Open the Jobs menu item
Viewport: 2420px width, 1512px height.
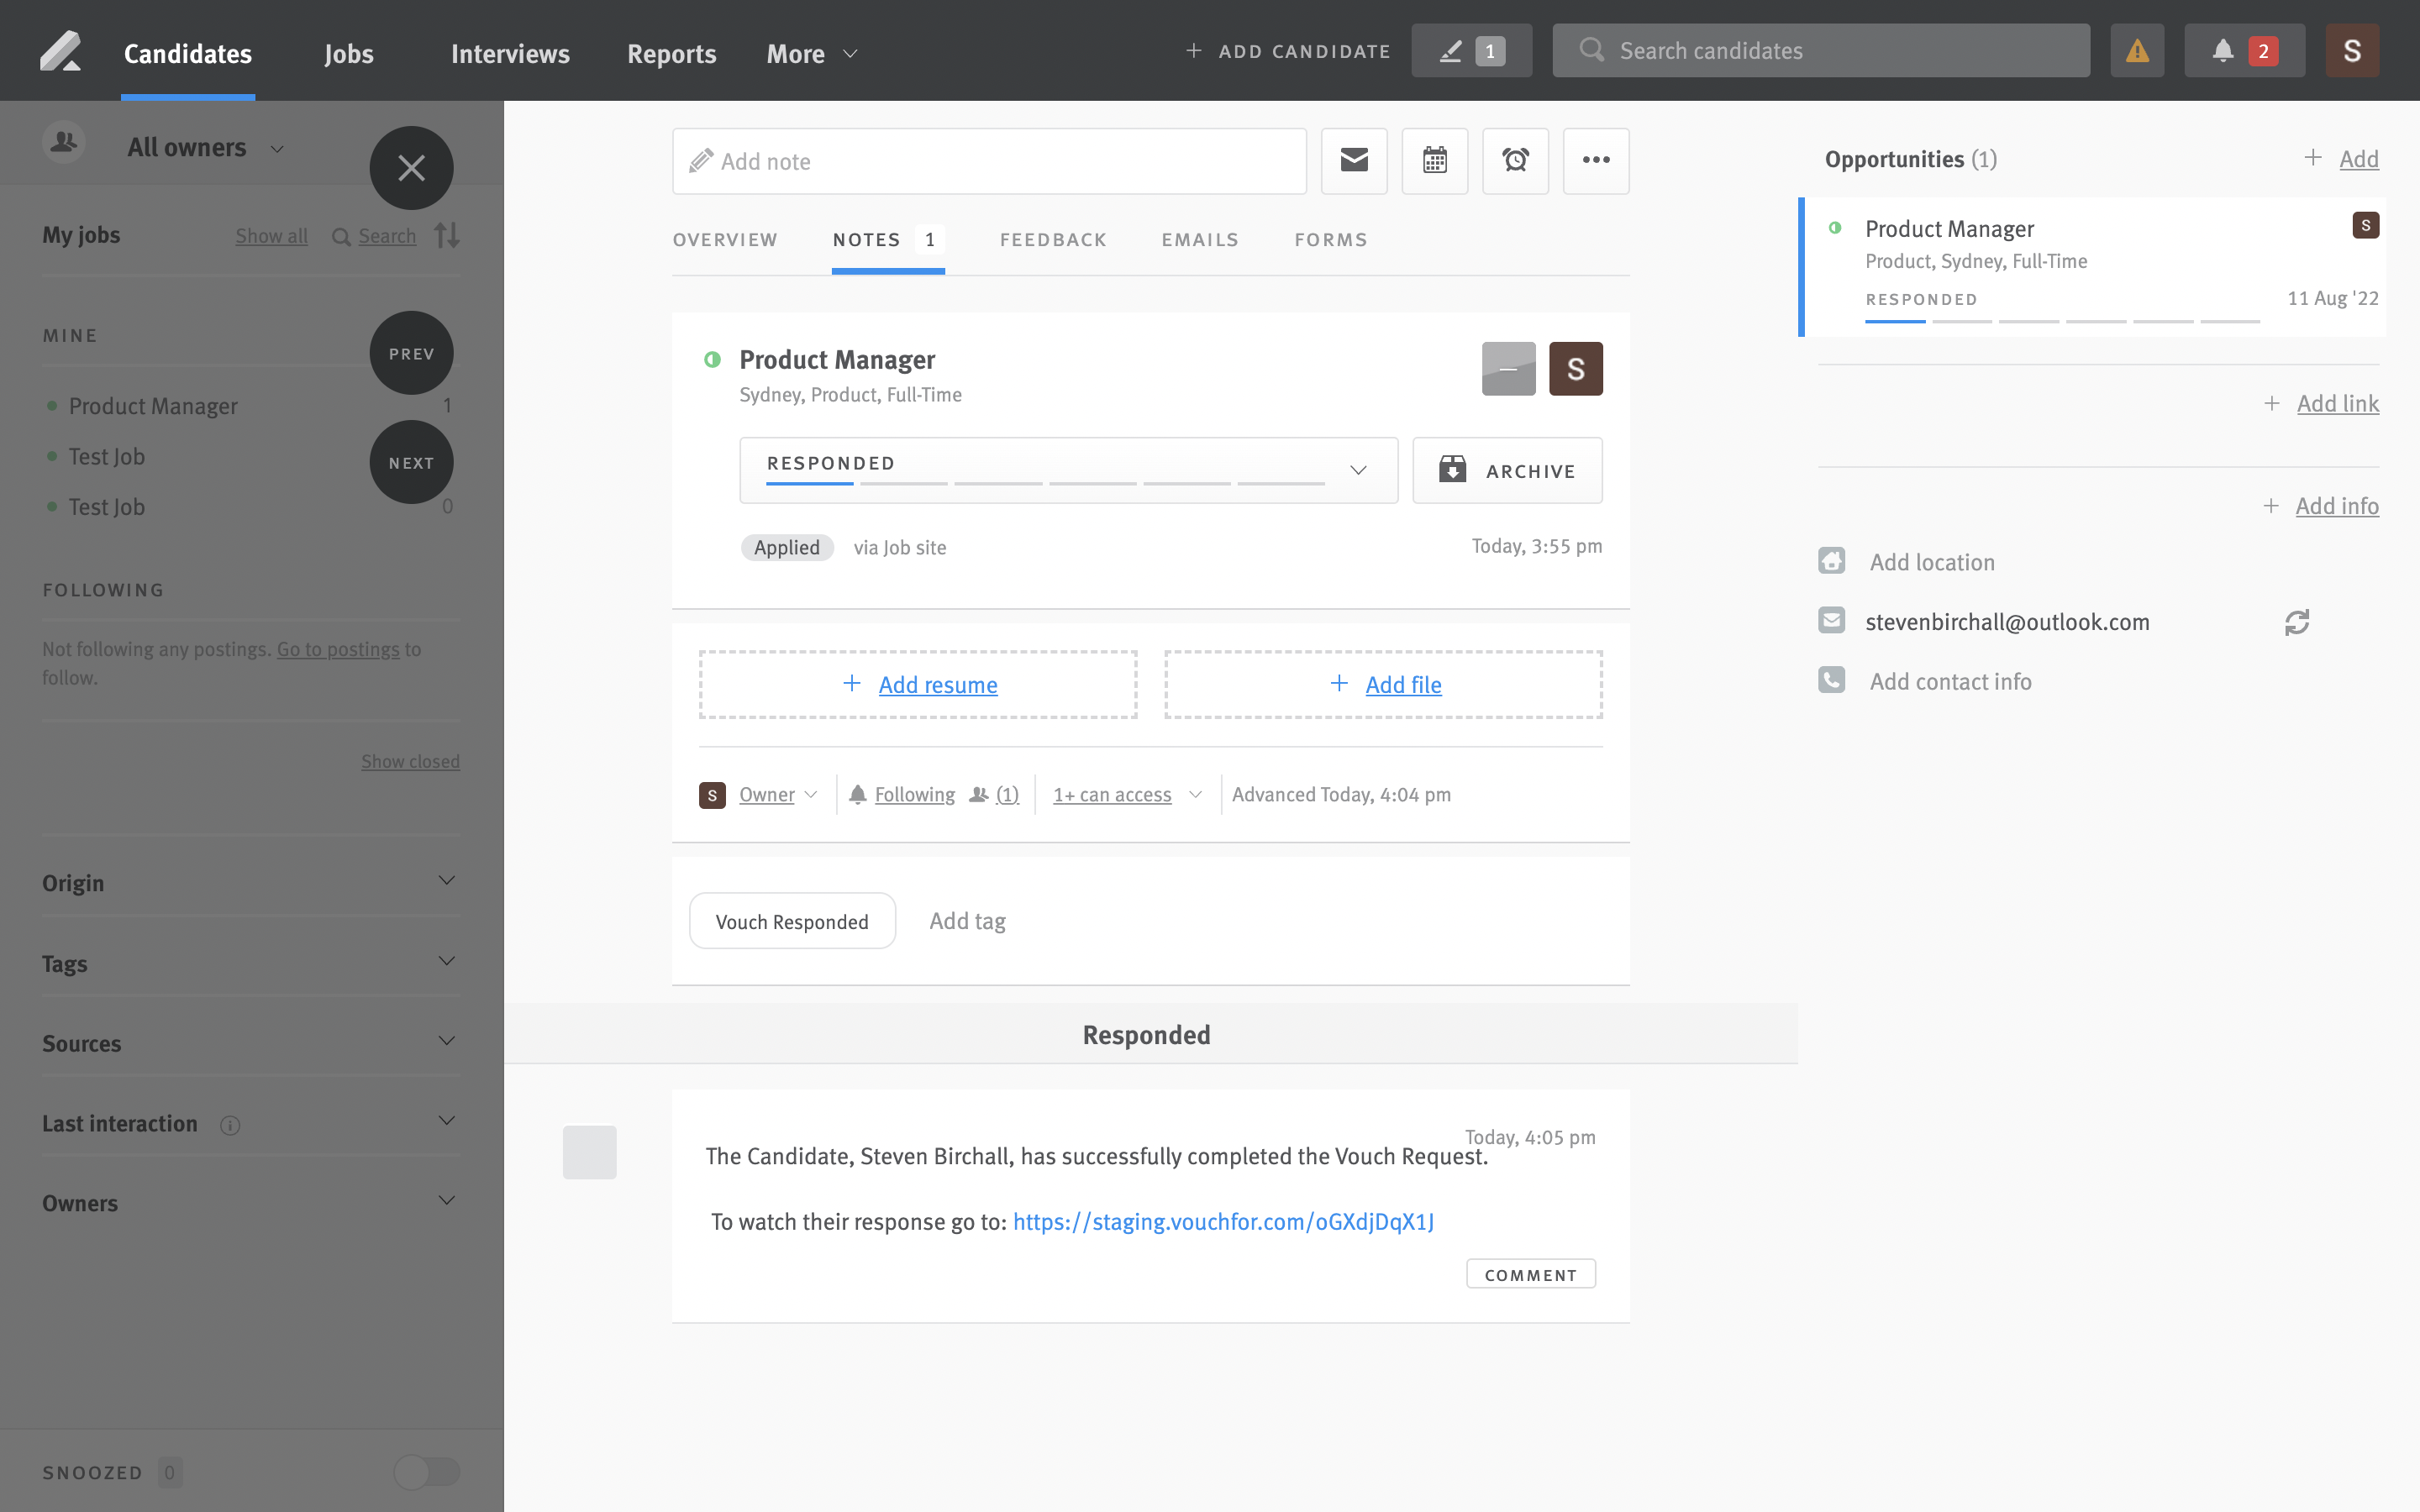[348, 54]
